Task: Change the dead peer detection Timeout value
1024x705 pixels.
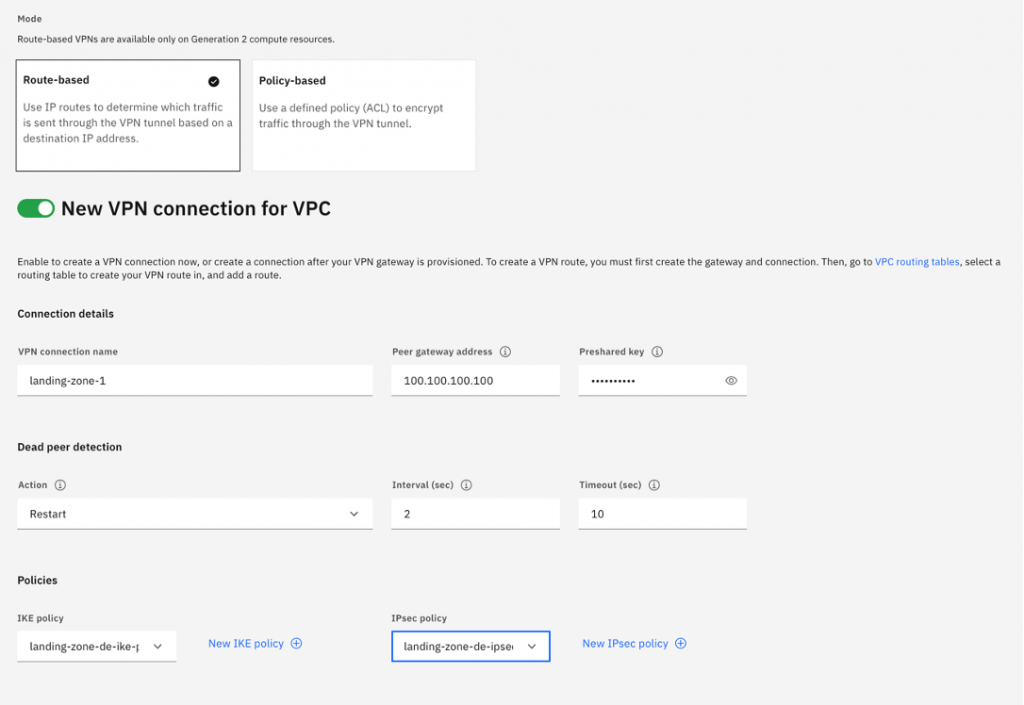Action: pos(662,513)
